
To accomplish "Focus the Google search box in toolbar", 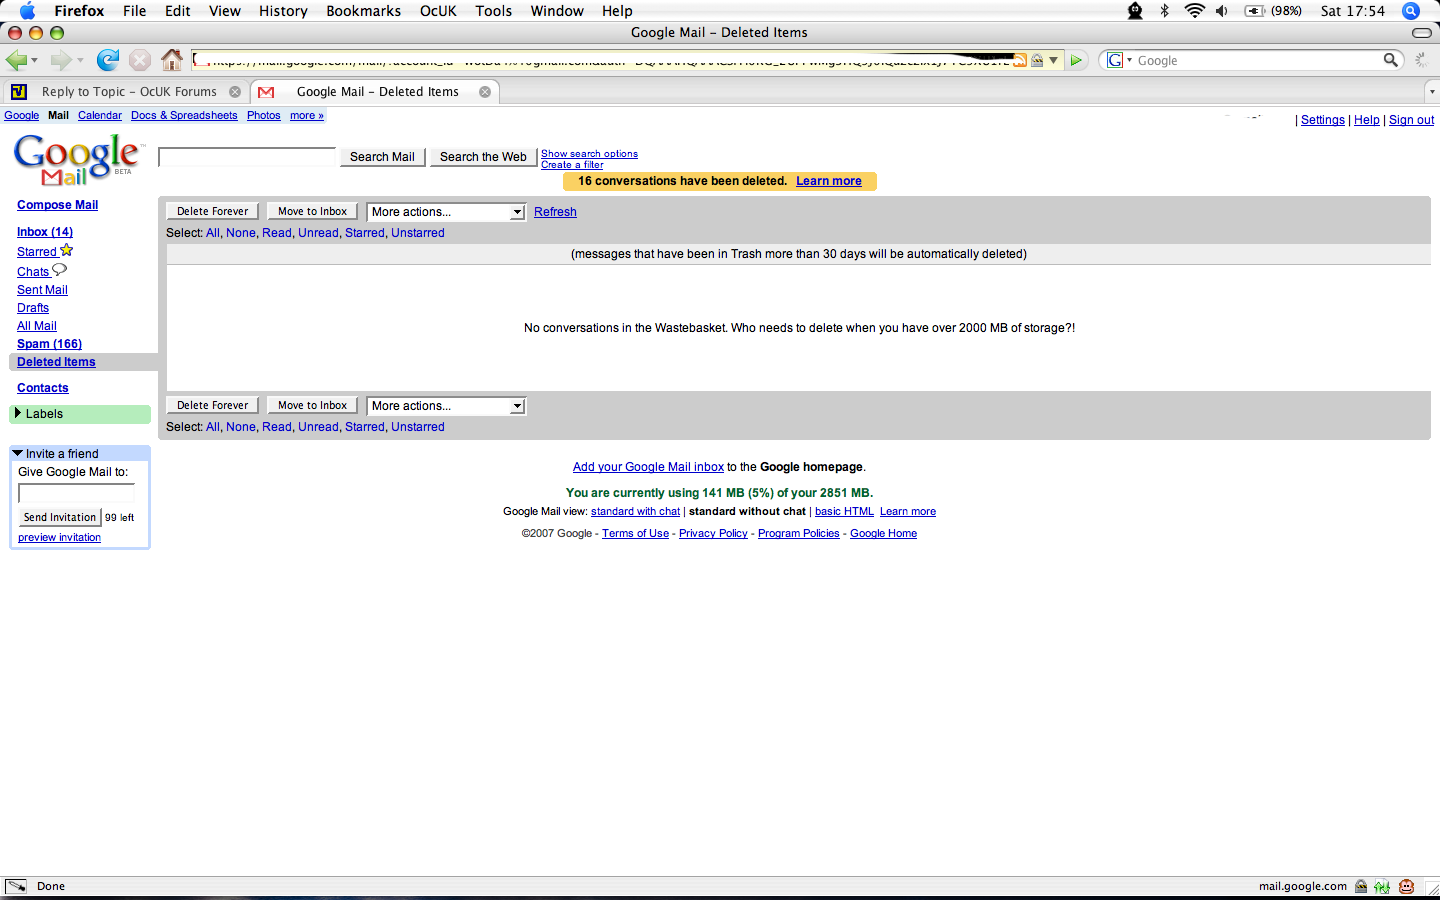I will (x=1258, y=60).
